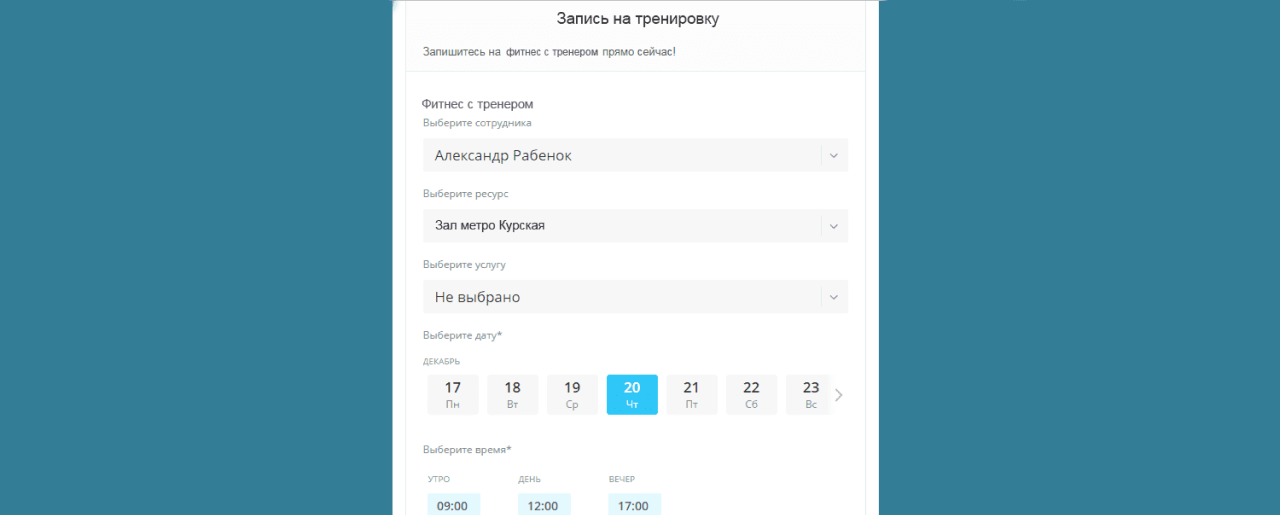Click the highlighted date 20 Чт
1280x515 pixels.
(632, 395)
